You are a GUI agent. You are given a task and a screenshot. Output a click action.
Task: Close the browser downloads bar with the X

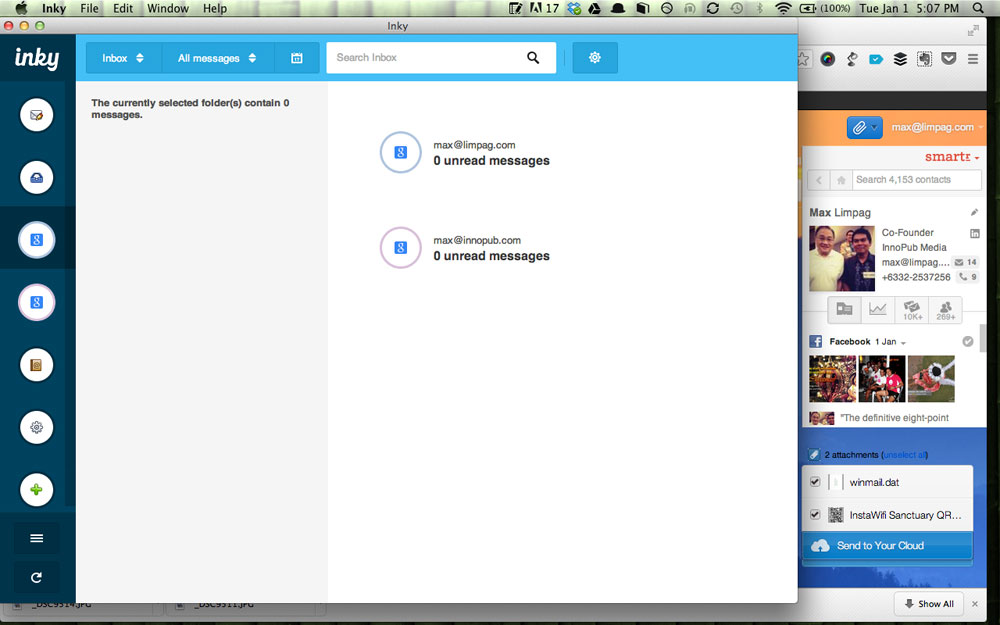click(x=974, y=604)
